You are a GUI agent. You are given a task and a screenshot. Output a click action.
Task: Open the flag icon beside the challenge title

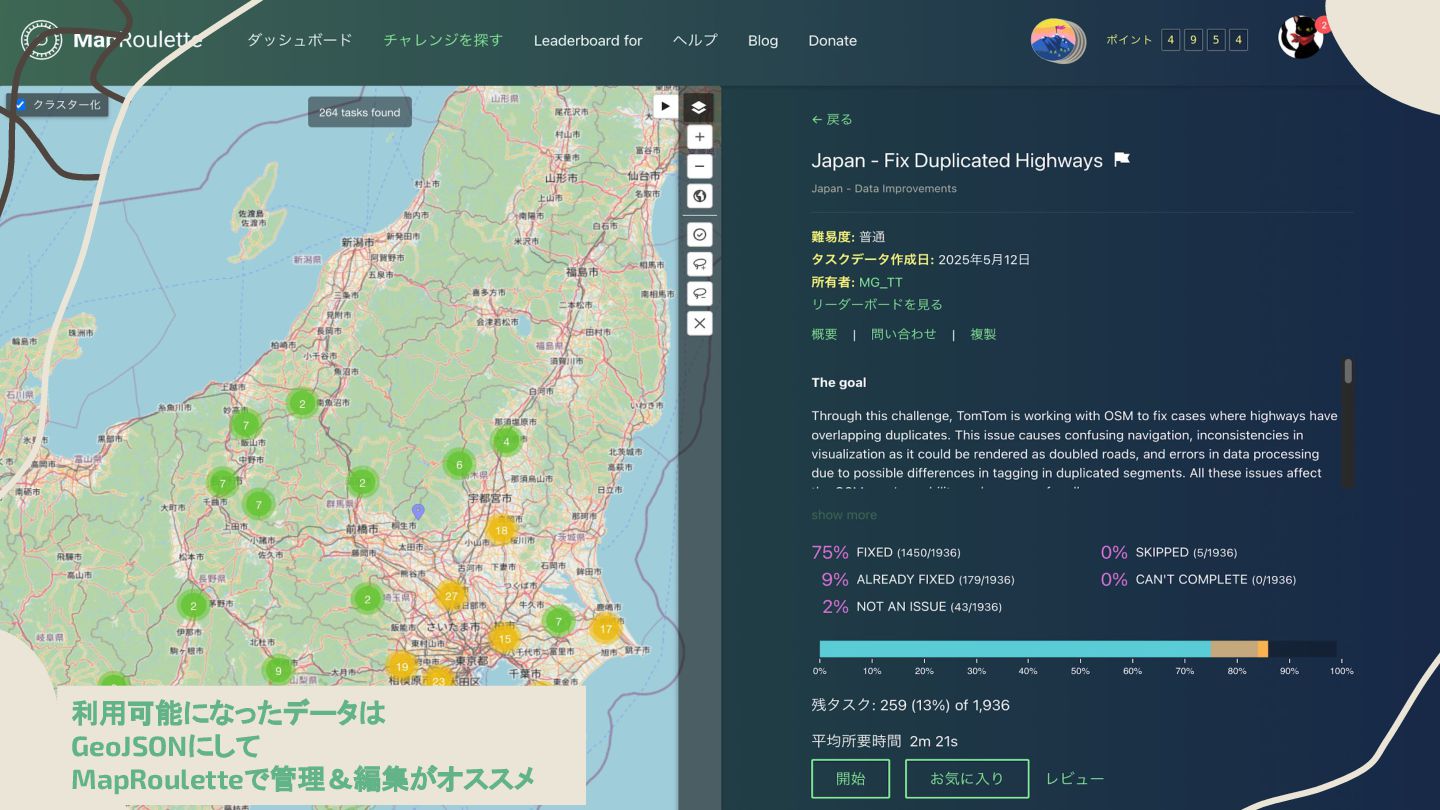click(1122, 160)
